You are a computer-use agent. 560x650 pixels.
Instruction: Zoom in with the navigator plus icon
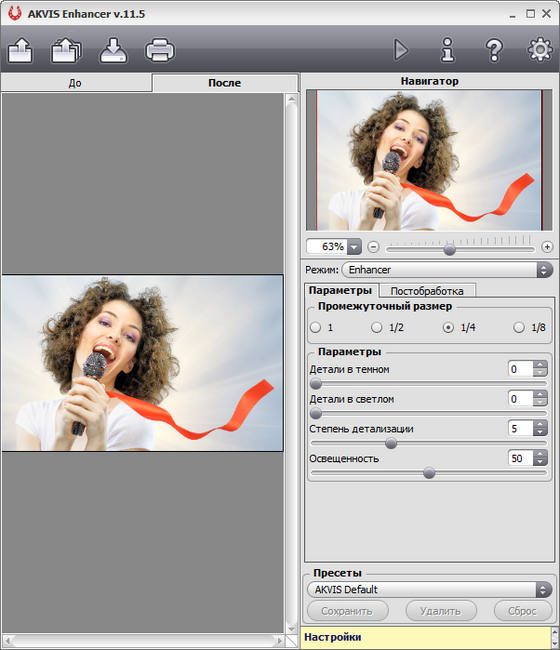pyautogui.click(x=547, y=247)
